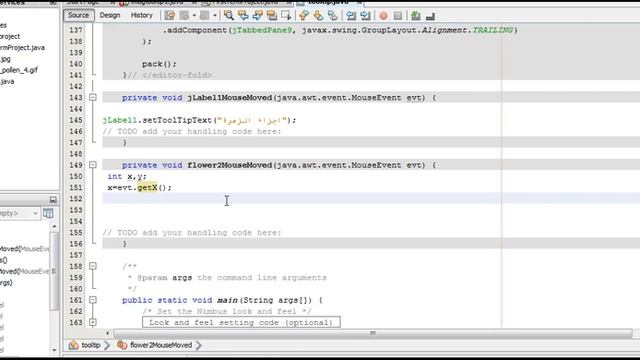Click jLabel1.setToolTipText code text
Screen dimensions: 640x360
point(157,120)
